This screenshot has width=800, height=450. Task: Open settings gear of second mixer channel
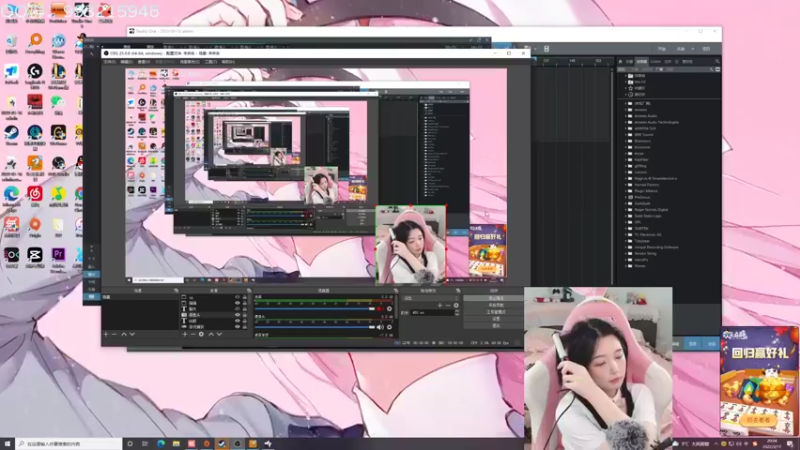tap(389, 327)
